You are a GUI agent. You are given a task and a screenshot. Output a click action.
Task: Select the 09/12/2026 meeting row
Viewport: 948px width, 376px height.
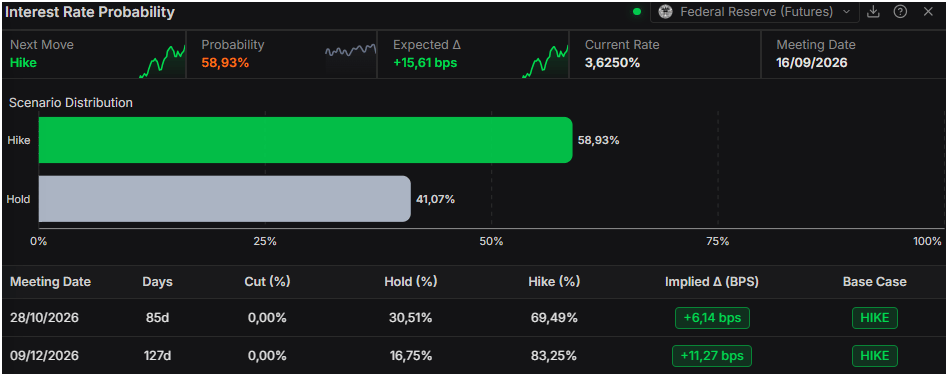click(474, 355)
